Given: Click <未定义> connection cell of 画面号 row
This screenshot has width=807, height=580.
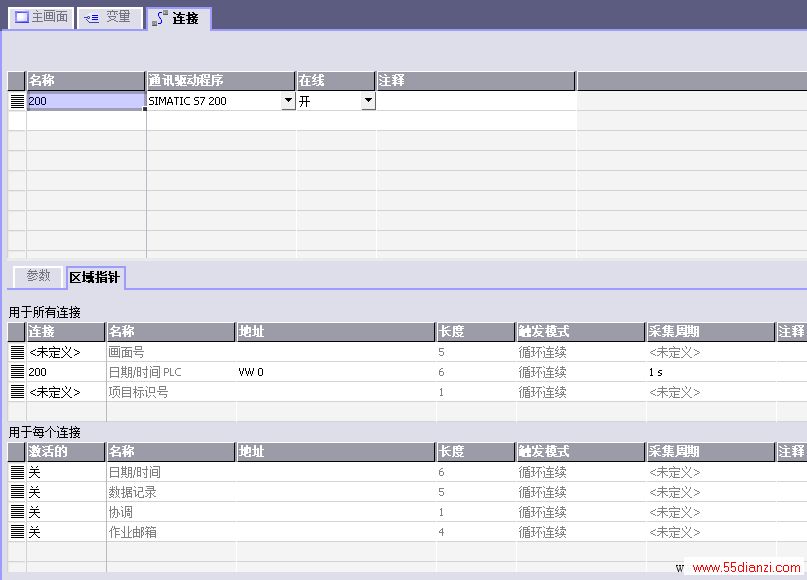Looking at the screenshot, I should 66,352.
